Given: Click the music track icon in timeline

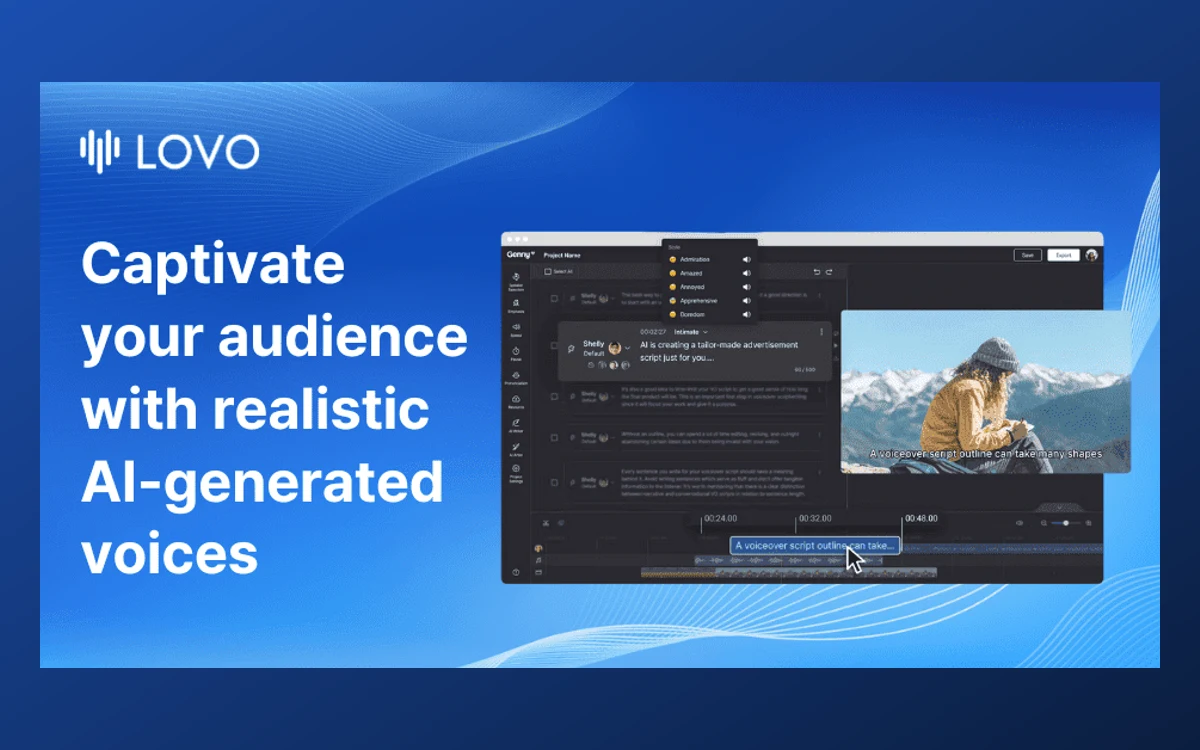Looking at the screenshot, I should point(539,560).
